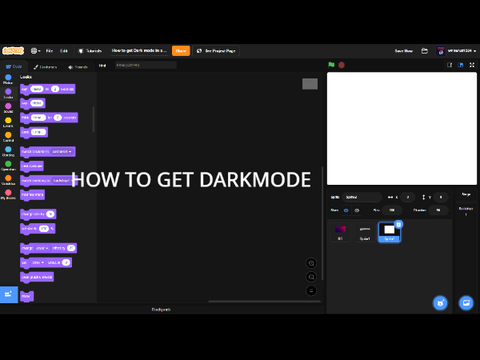
Task: Select the My Blocks category
Action: click(x=8, y=194)
